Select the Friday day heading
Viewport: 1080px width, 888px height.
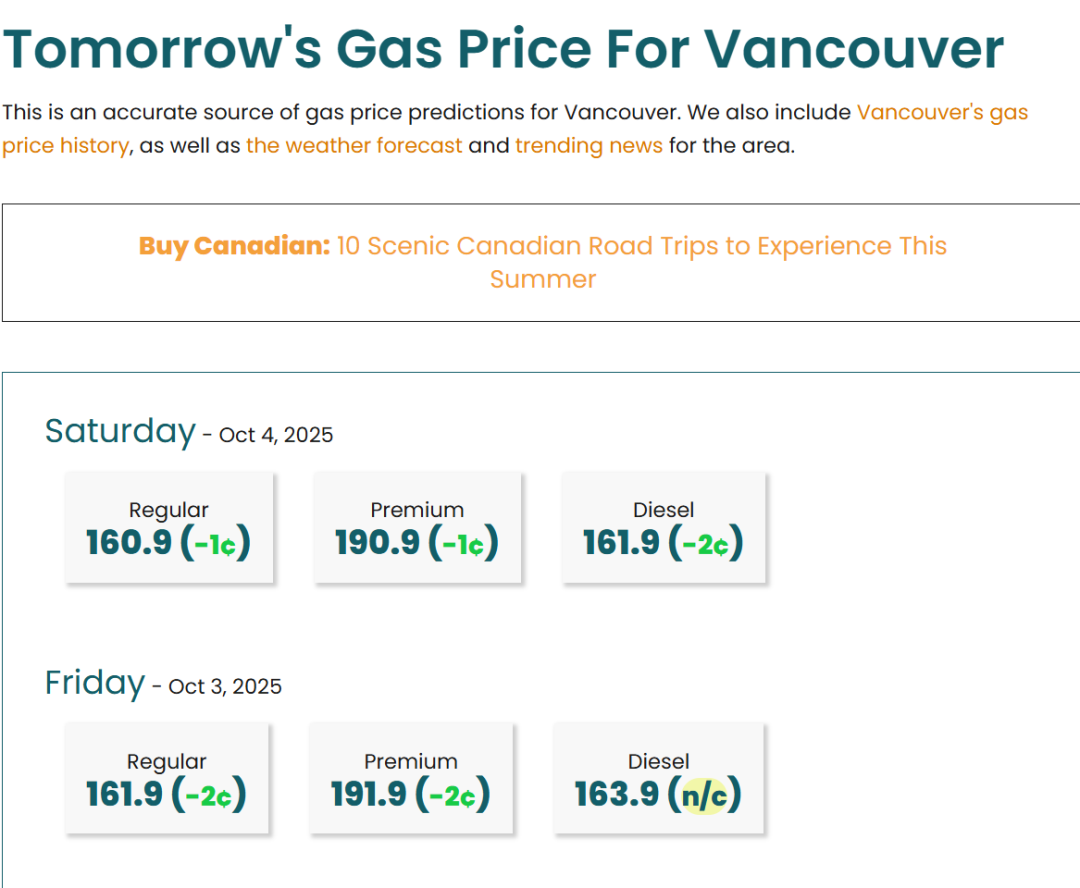[x=95, y=683]
